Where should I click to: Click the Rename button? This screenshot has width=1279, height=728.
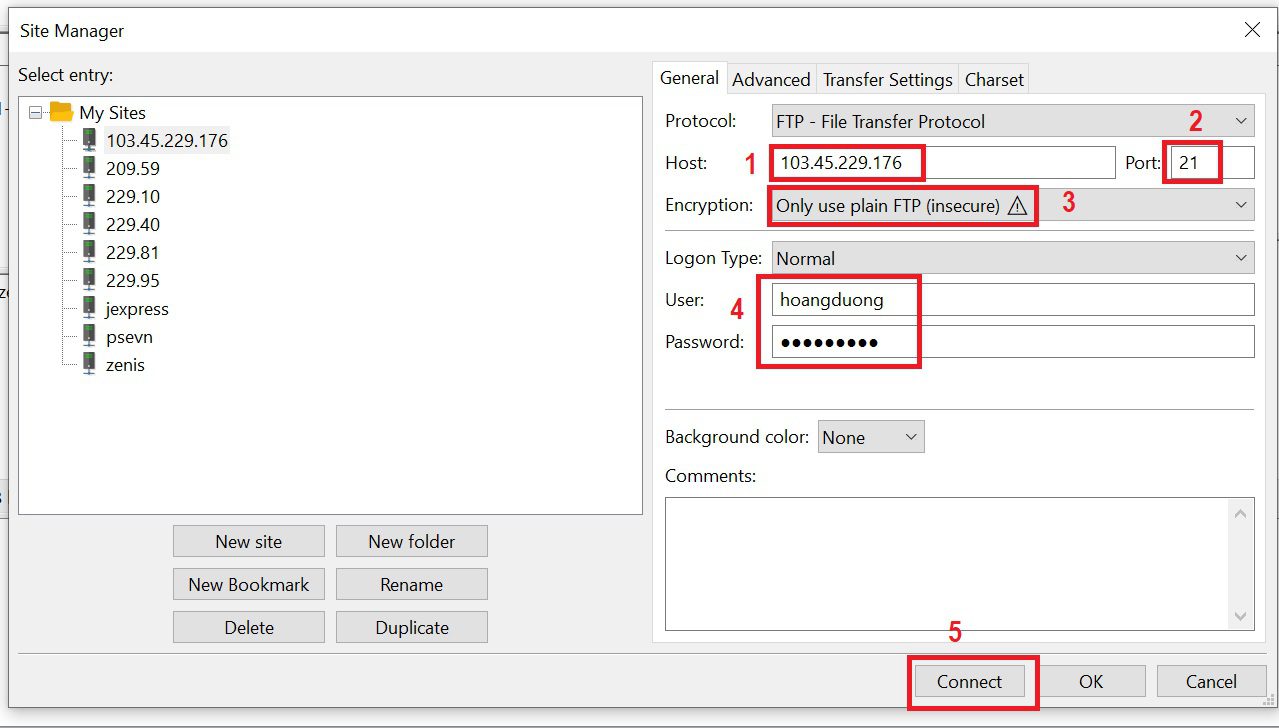pyautogui.click(x=412, y=584)
